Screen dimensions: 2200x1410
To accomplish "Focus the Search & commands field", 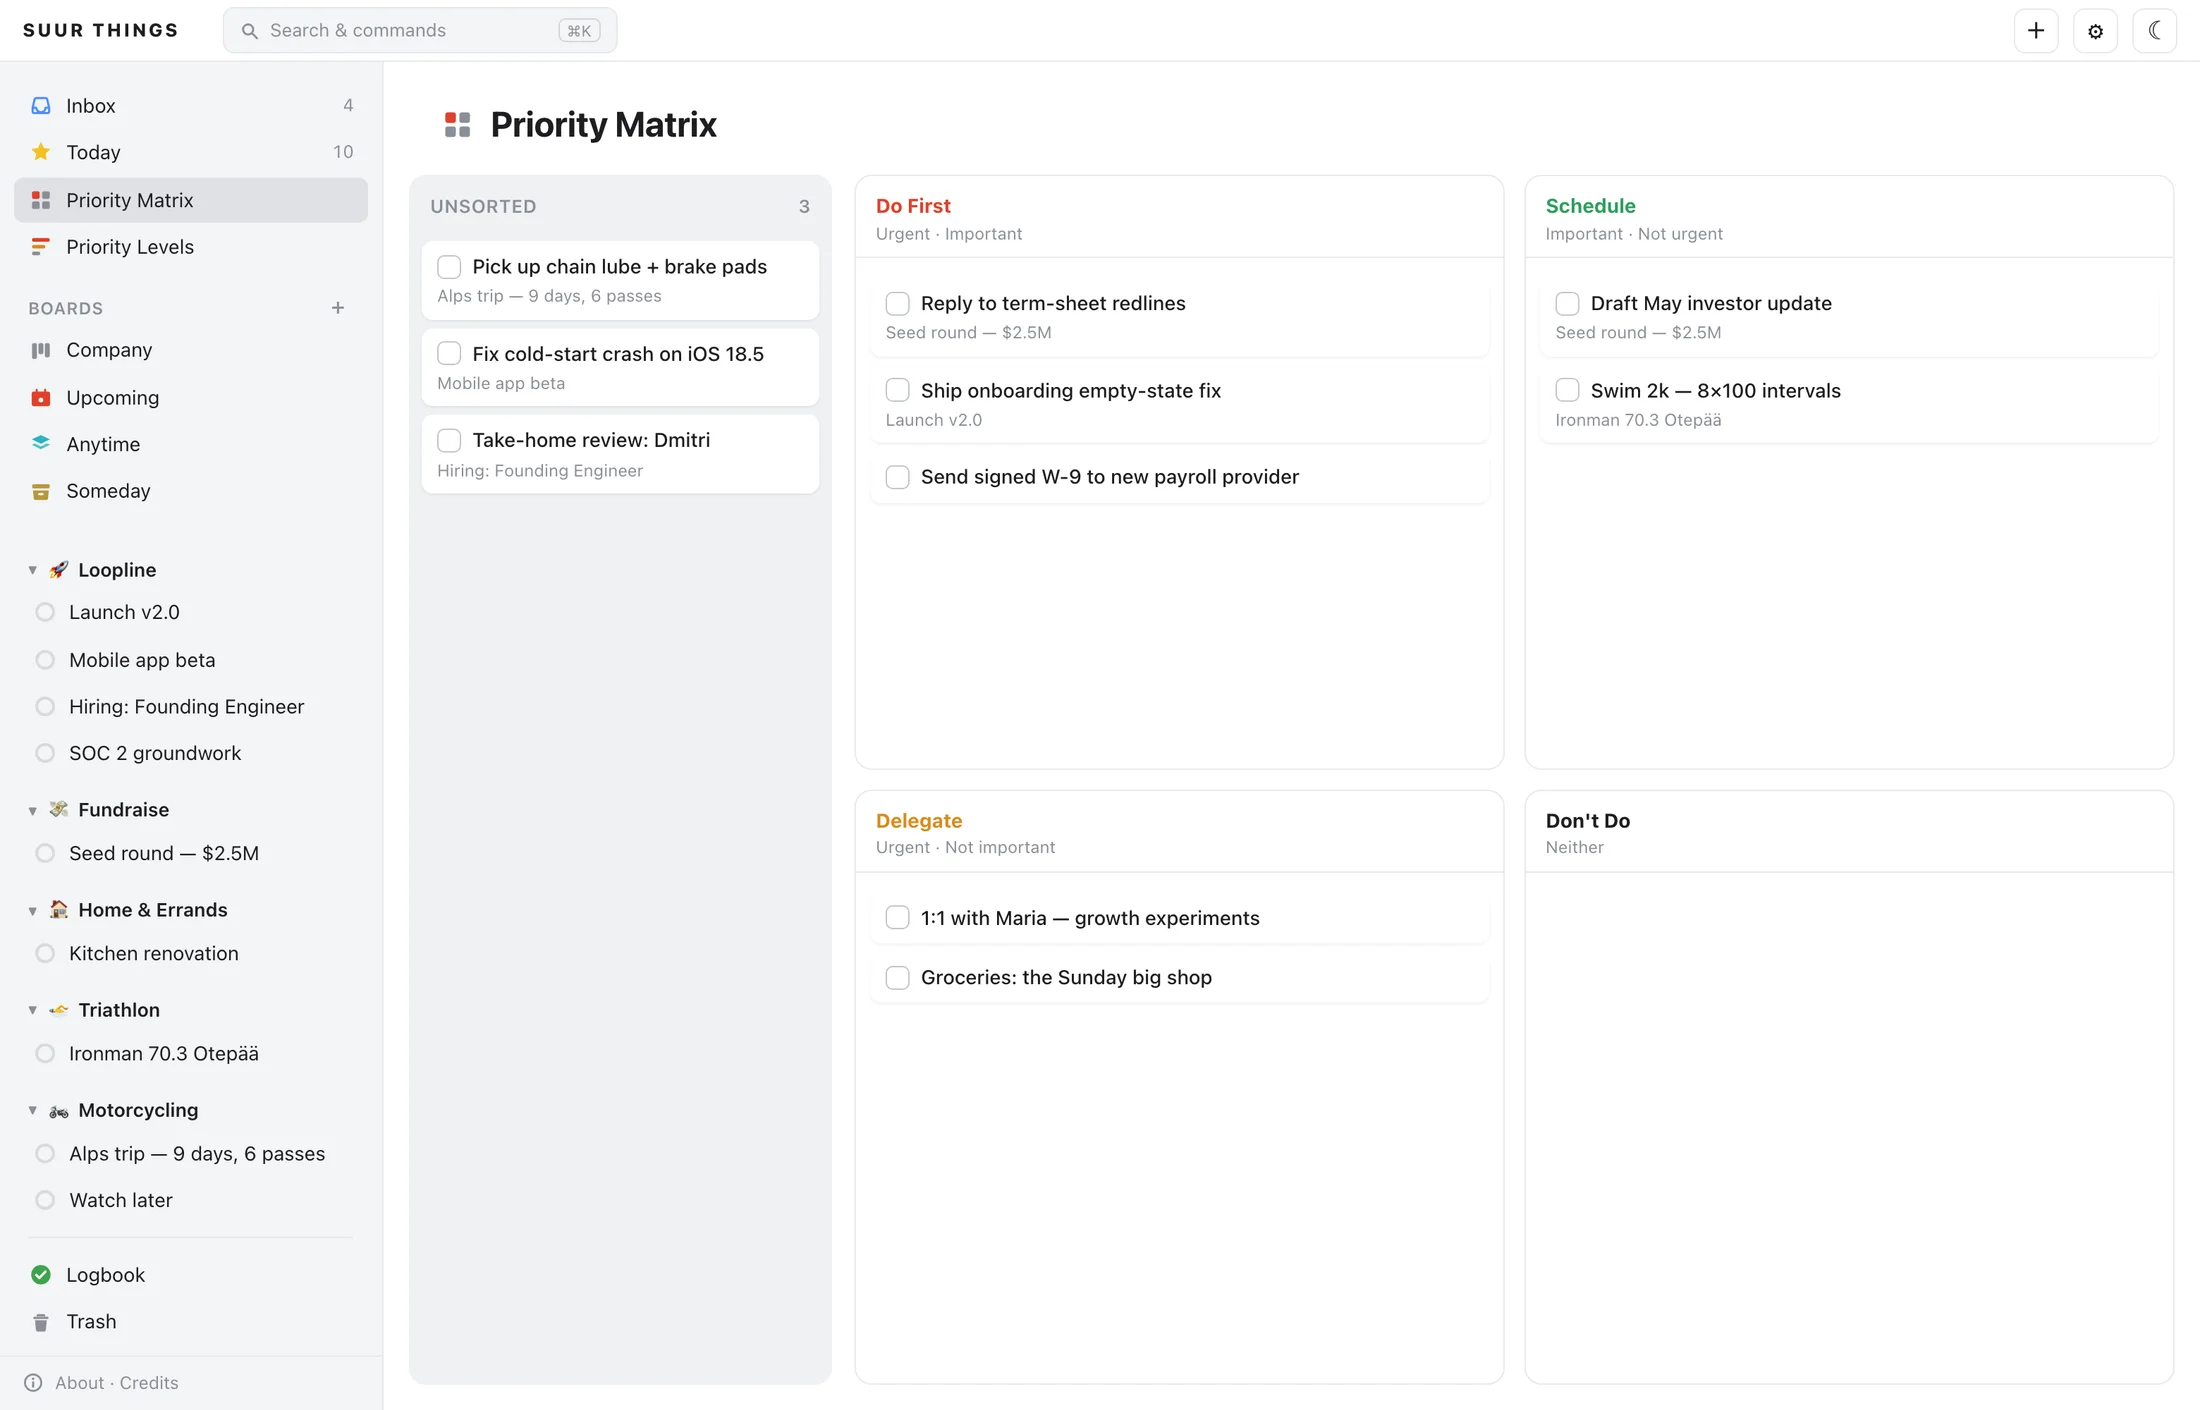I will coord(420,30).
